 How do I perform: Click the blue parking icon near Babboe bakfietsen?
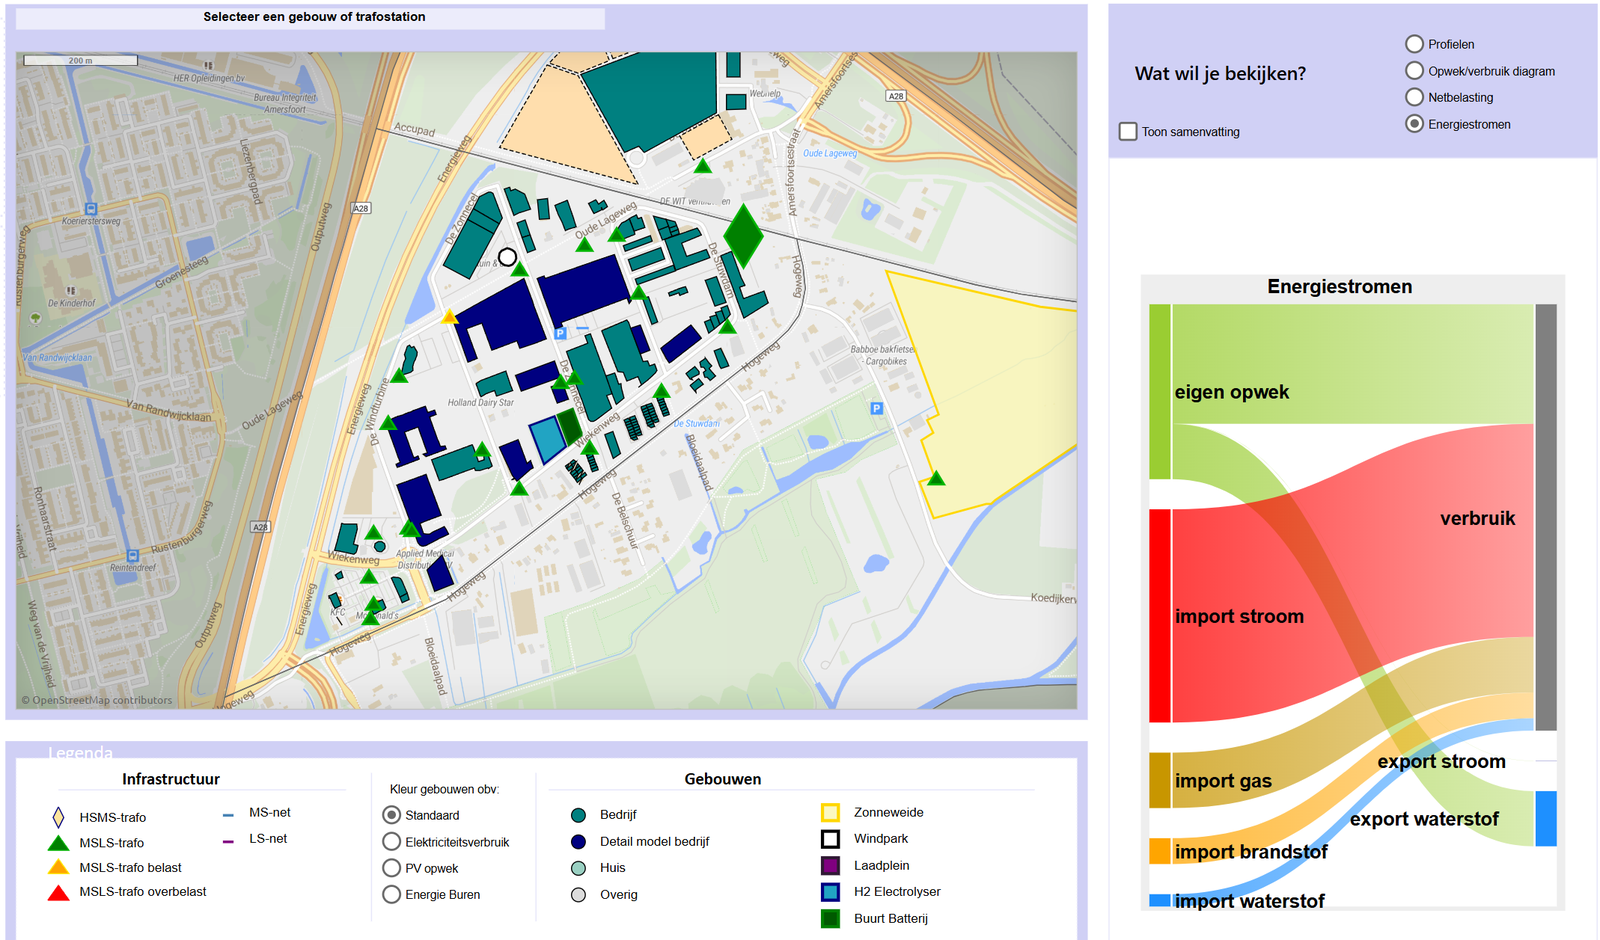(x=876, y=408)
